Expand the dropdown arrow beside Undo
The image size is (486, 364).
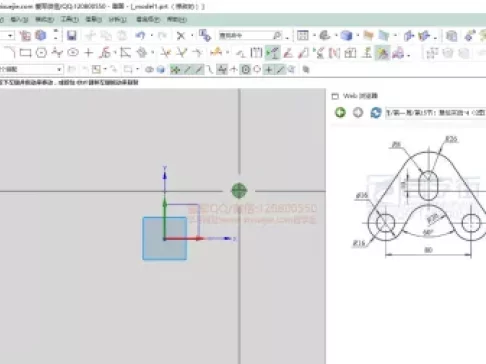(152, 35)
